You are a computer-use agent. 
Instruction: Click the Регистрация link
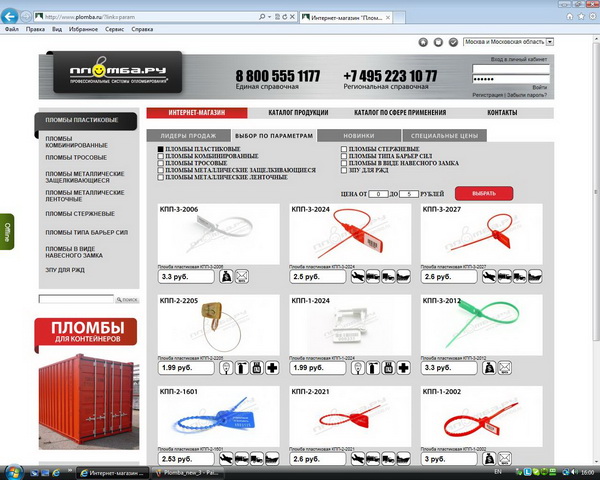pos(488,95)
